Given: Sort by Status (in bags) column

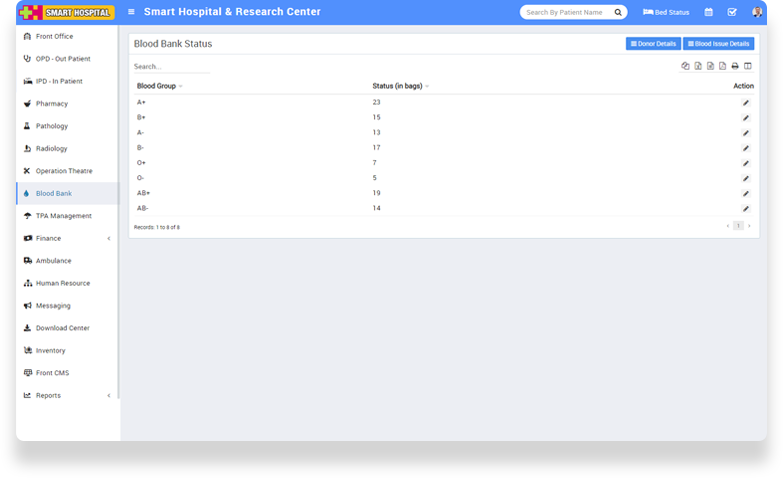Looking at the screenshot, I should pos(399,86).
